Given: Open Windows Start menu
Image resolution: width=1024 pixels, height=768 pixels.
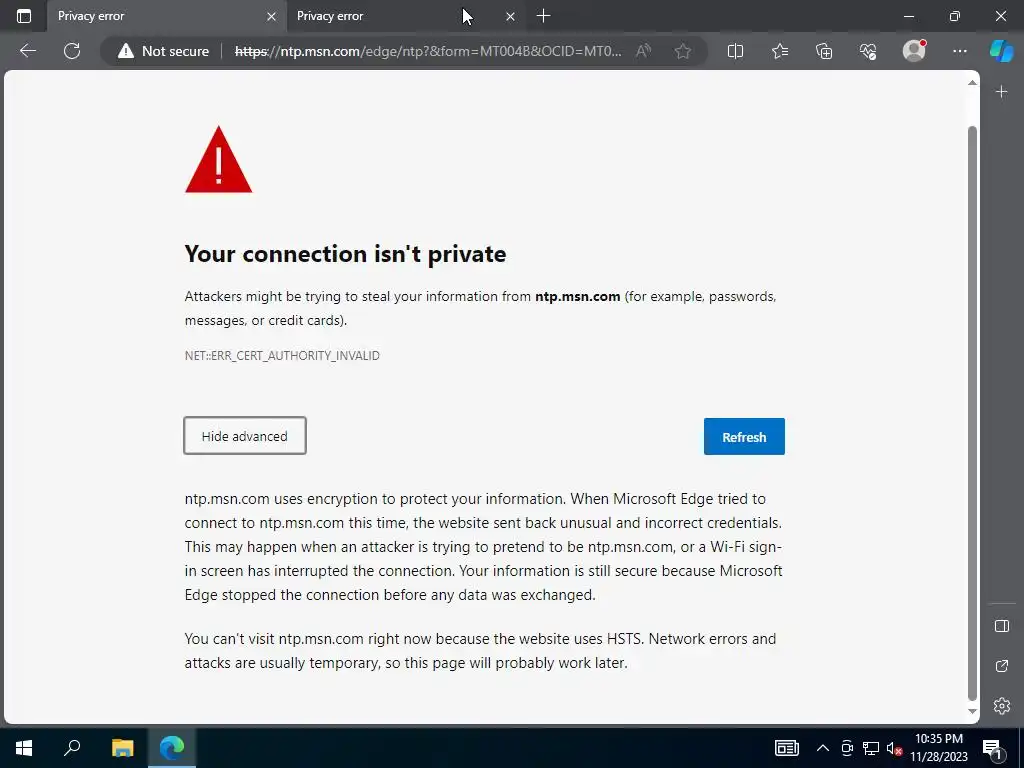Looking at the screenshot, I should pos(24,748).
